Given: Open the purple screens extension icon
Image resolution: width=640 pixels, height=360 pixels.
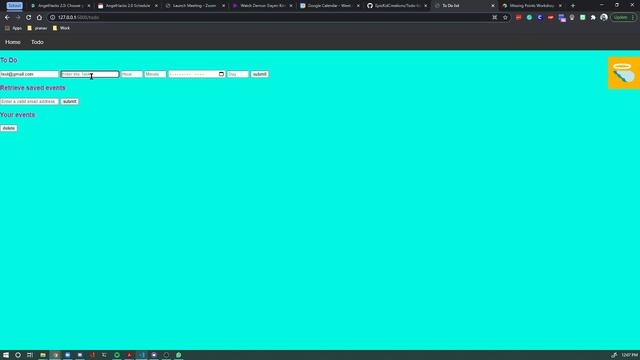Looking at the screenshot, I should pyautogui.click(x=562, y=18).
